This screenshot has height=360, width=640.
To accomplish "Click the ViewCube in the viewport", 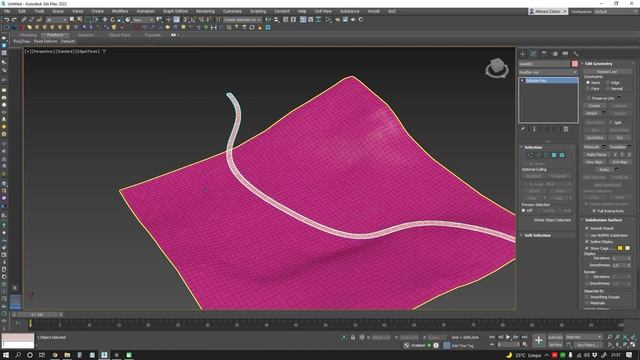I will tap(497, 68).
